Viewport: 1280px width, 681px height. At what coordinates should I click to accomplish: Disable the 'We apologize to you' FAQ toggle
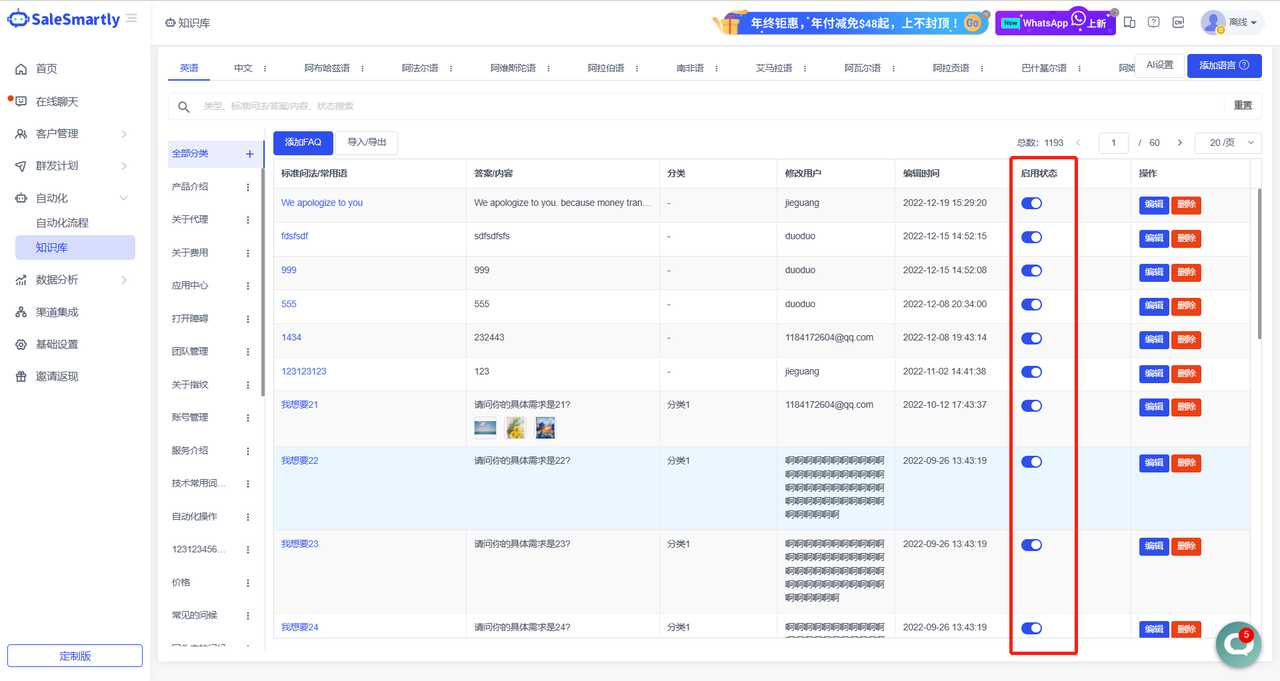[x=1031, y=203]
